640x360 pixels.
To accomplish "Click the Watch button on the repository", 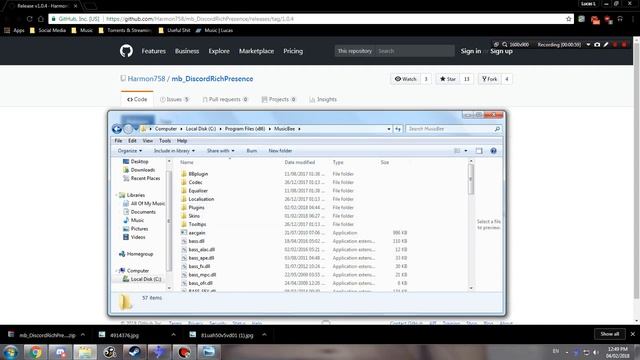I will click(x=405, y=79).
